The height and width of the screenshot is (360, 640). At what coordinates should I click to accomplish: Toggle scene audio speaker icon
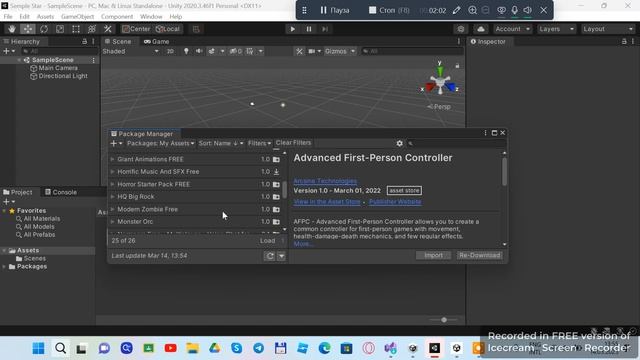(x=199, y=51)
